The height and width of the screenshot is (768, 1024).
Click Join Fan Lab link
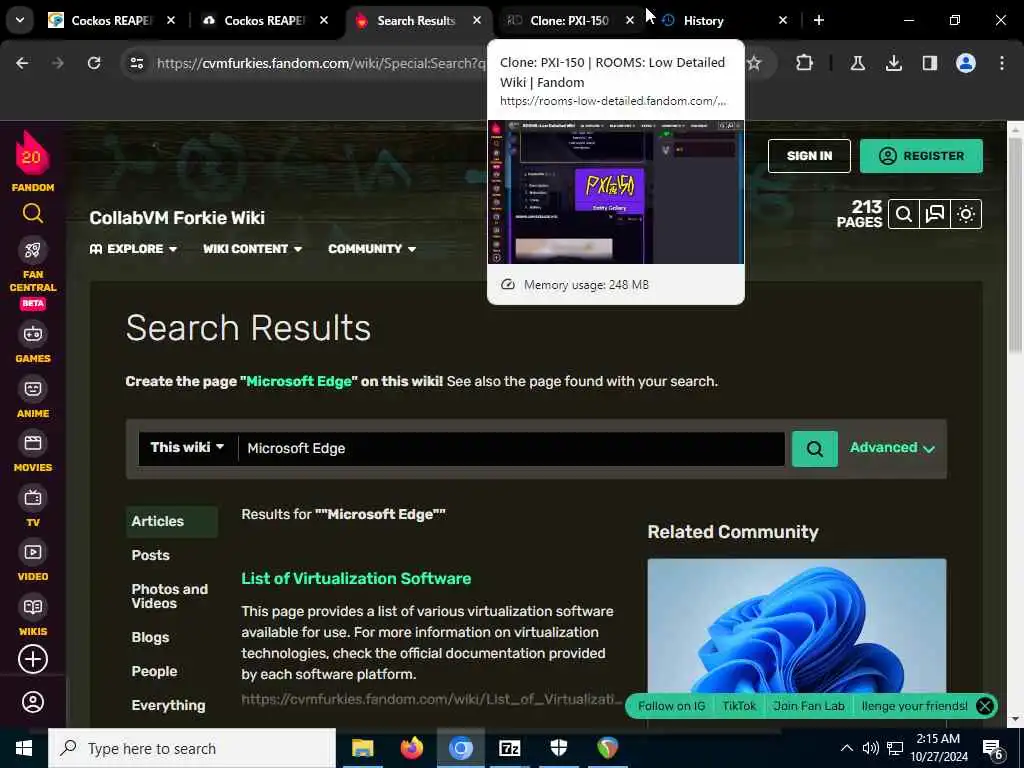[808, 706]
